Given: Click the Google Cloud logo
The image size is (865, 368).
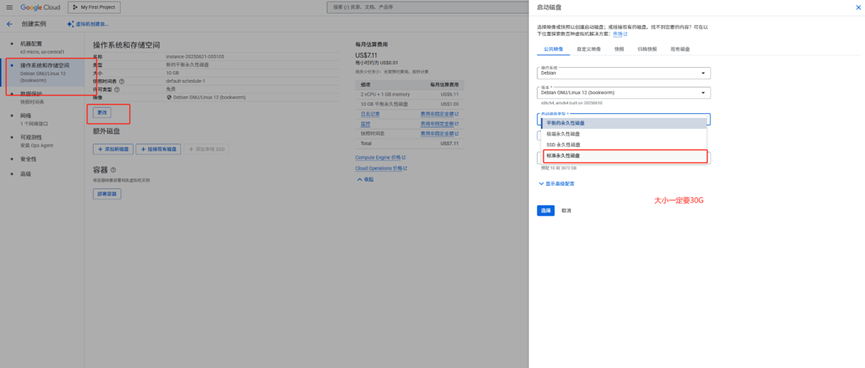Looking at the screenshot, I should (x=41, y=7).
